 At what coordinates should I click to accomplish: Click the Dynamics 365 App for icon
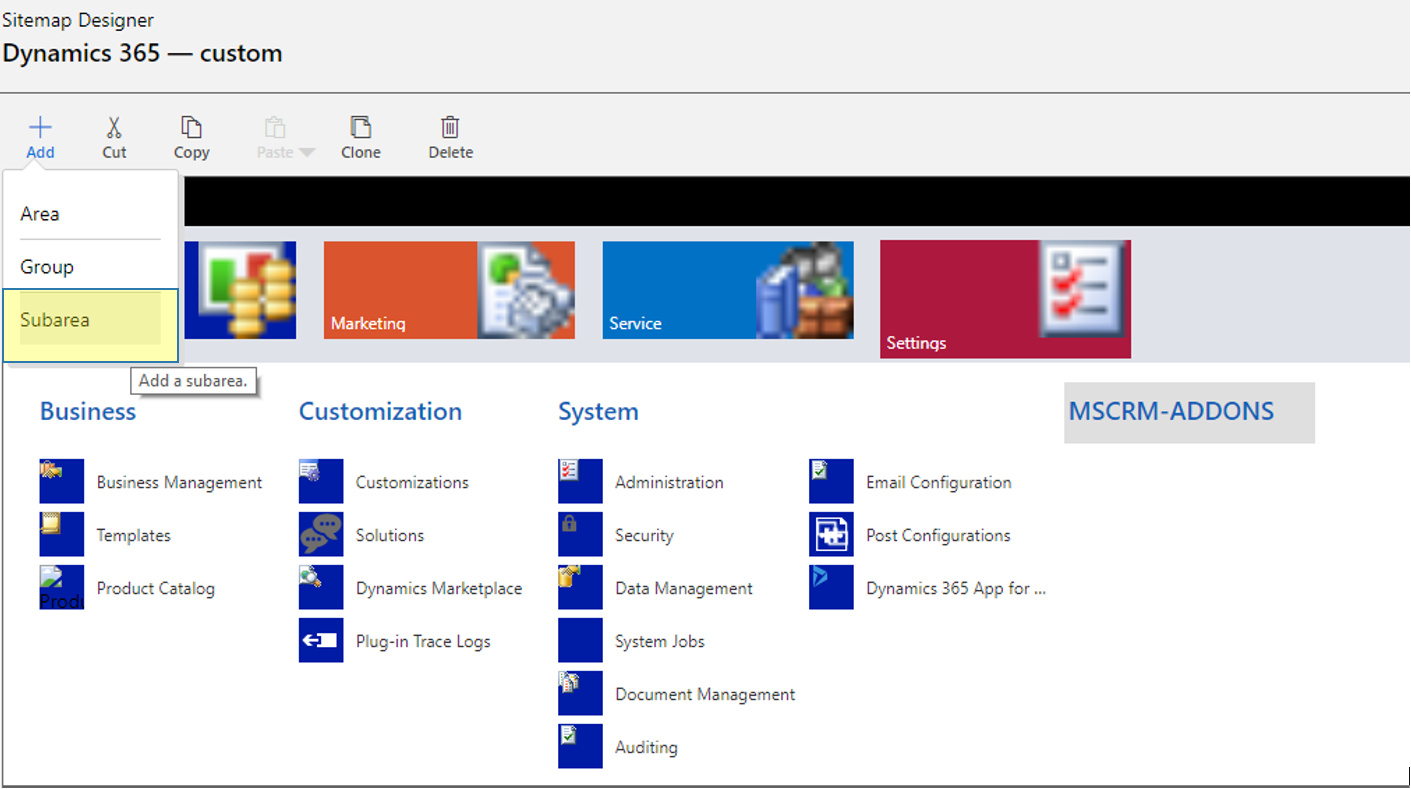[831, 587]
